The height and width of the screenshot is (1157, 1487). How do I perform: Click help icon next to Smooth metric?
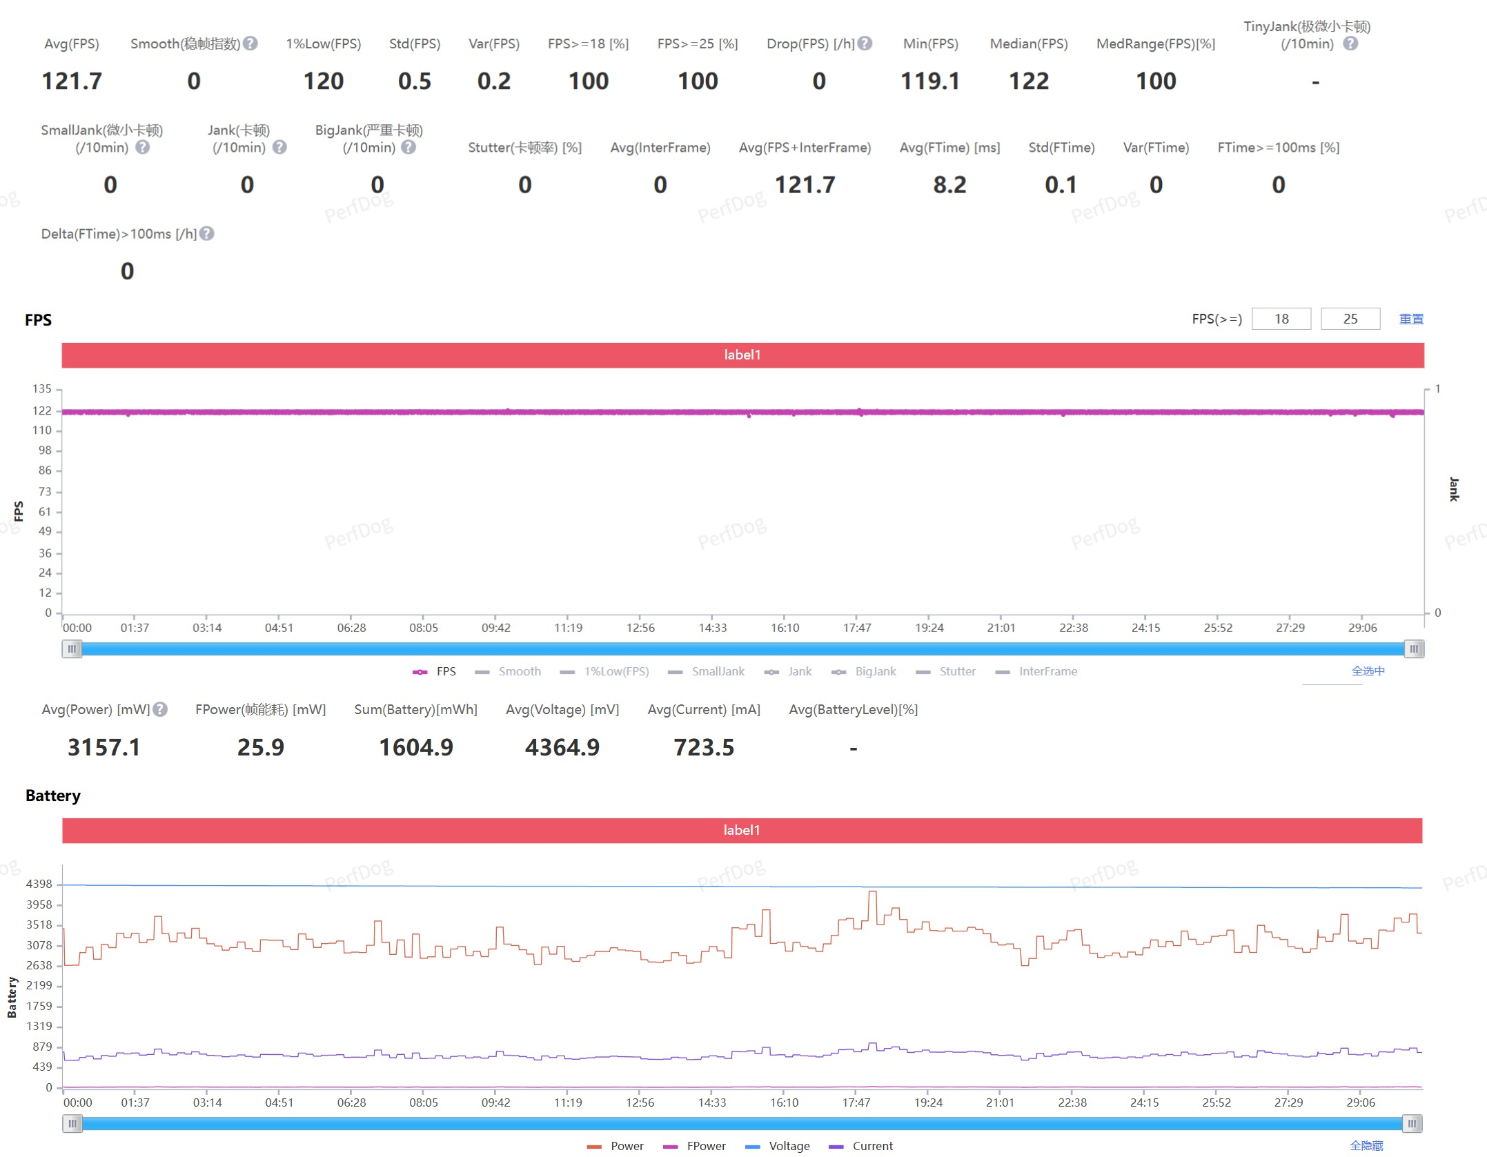pos(251,44)
